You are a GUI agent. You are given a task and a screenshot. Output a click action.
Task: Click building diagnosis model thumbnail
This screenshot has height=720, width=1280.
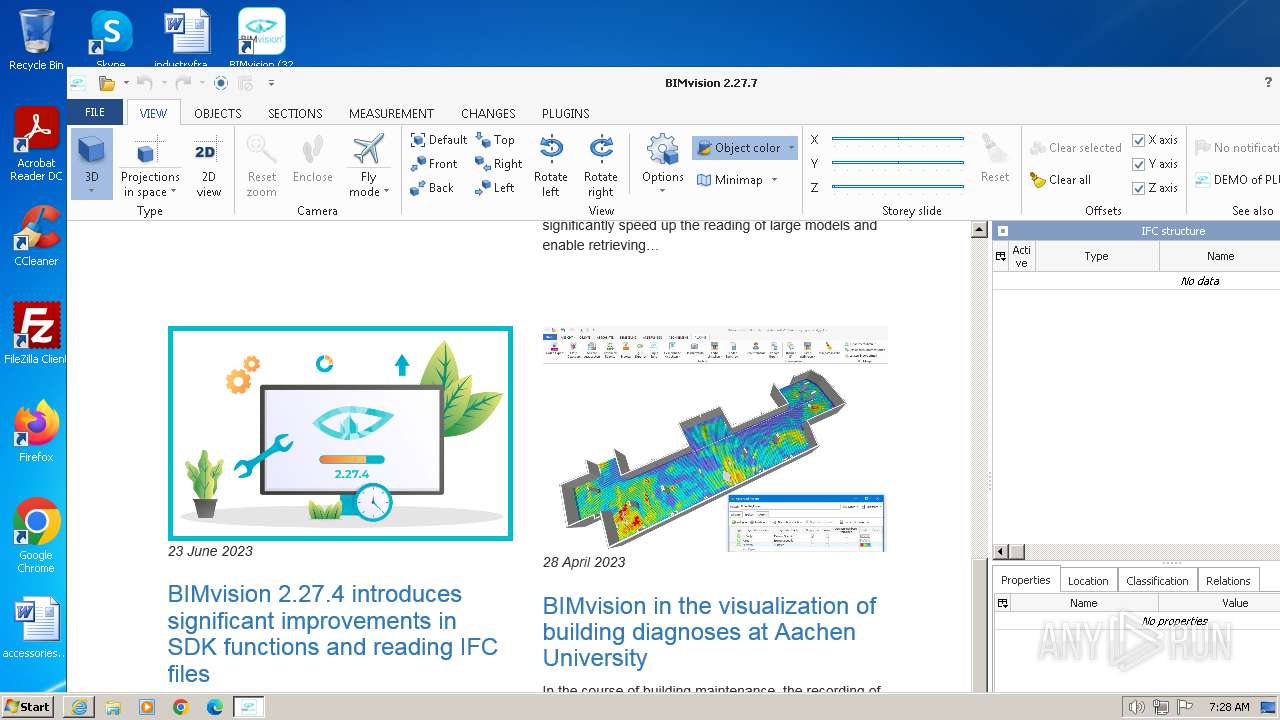coord(715,439)
